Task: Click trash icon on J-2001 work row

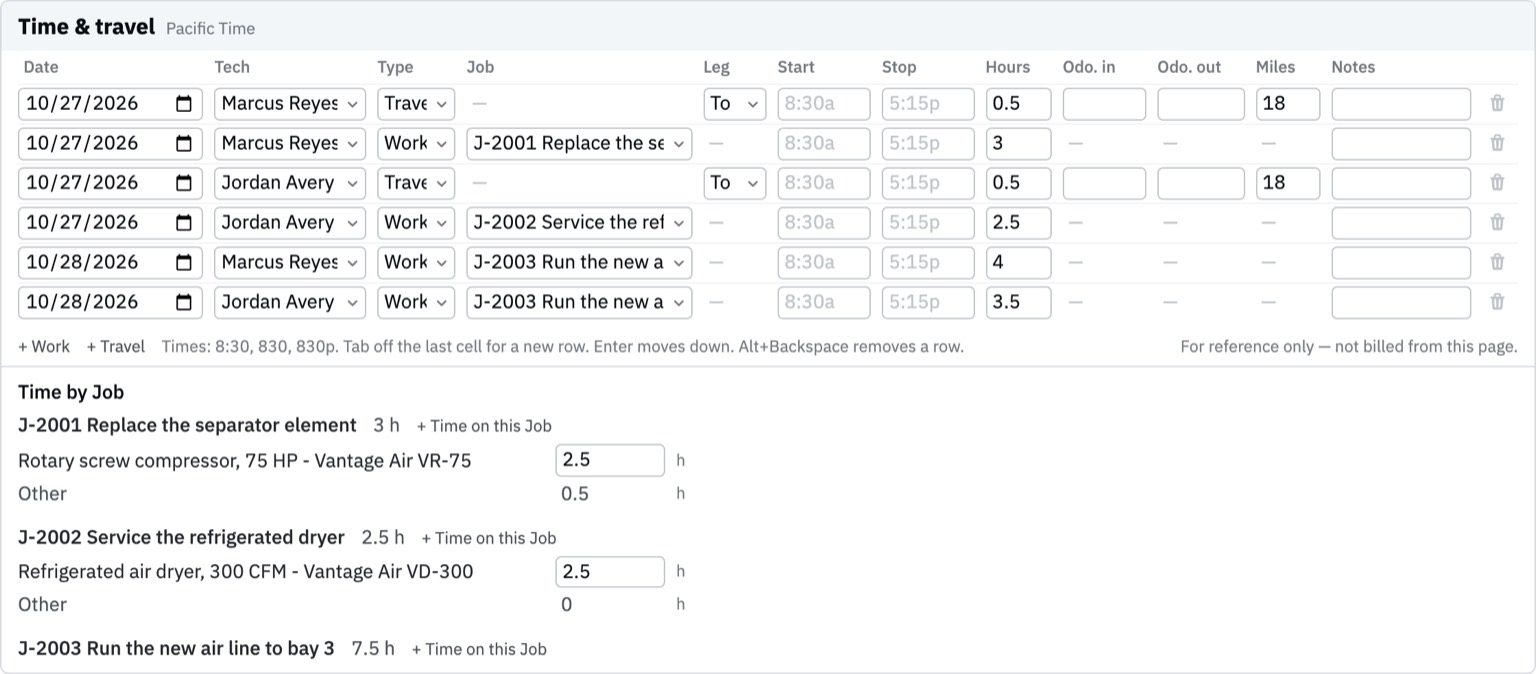Action: click(1497, 143)
